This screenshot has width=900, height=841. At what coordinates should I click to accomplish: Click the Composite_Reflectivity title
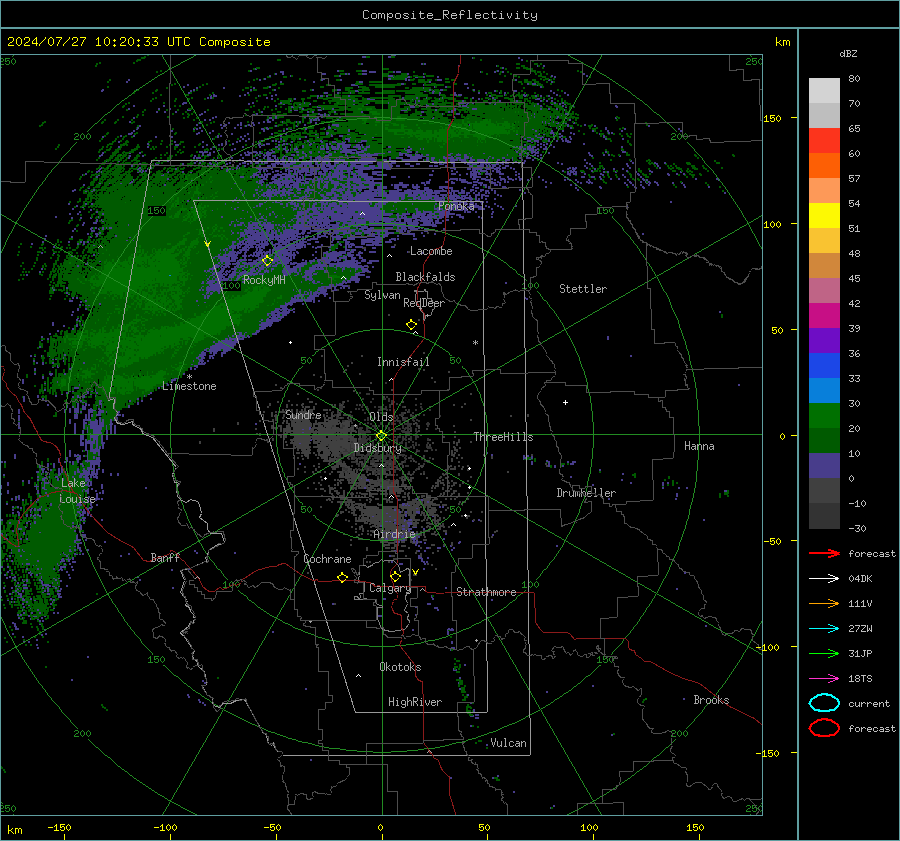(x=449, y=15)
